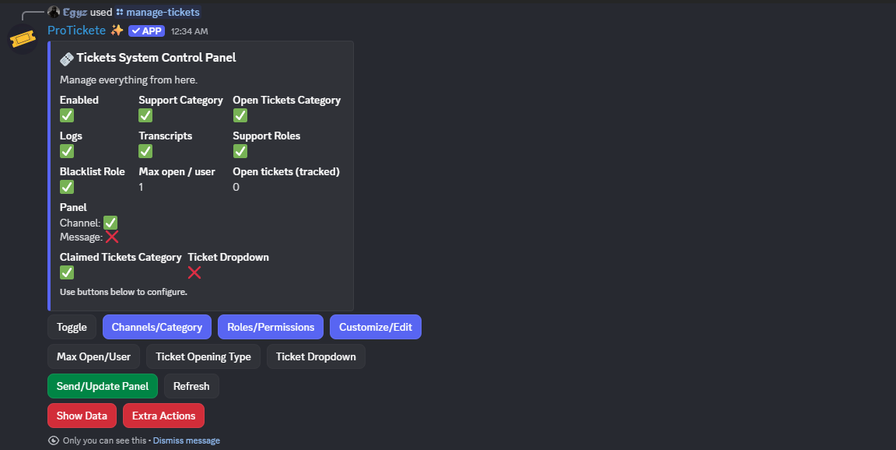896x450 pixels.
Task: Open the Roles/Permissions configuration
Action: [270, 327]
